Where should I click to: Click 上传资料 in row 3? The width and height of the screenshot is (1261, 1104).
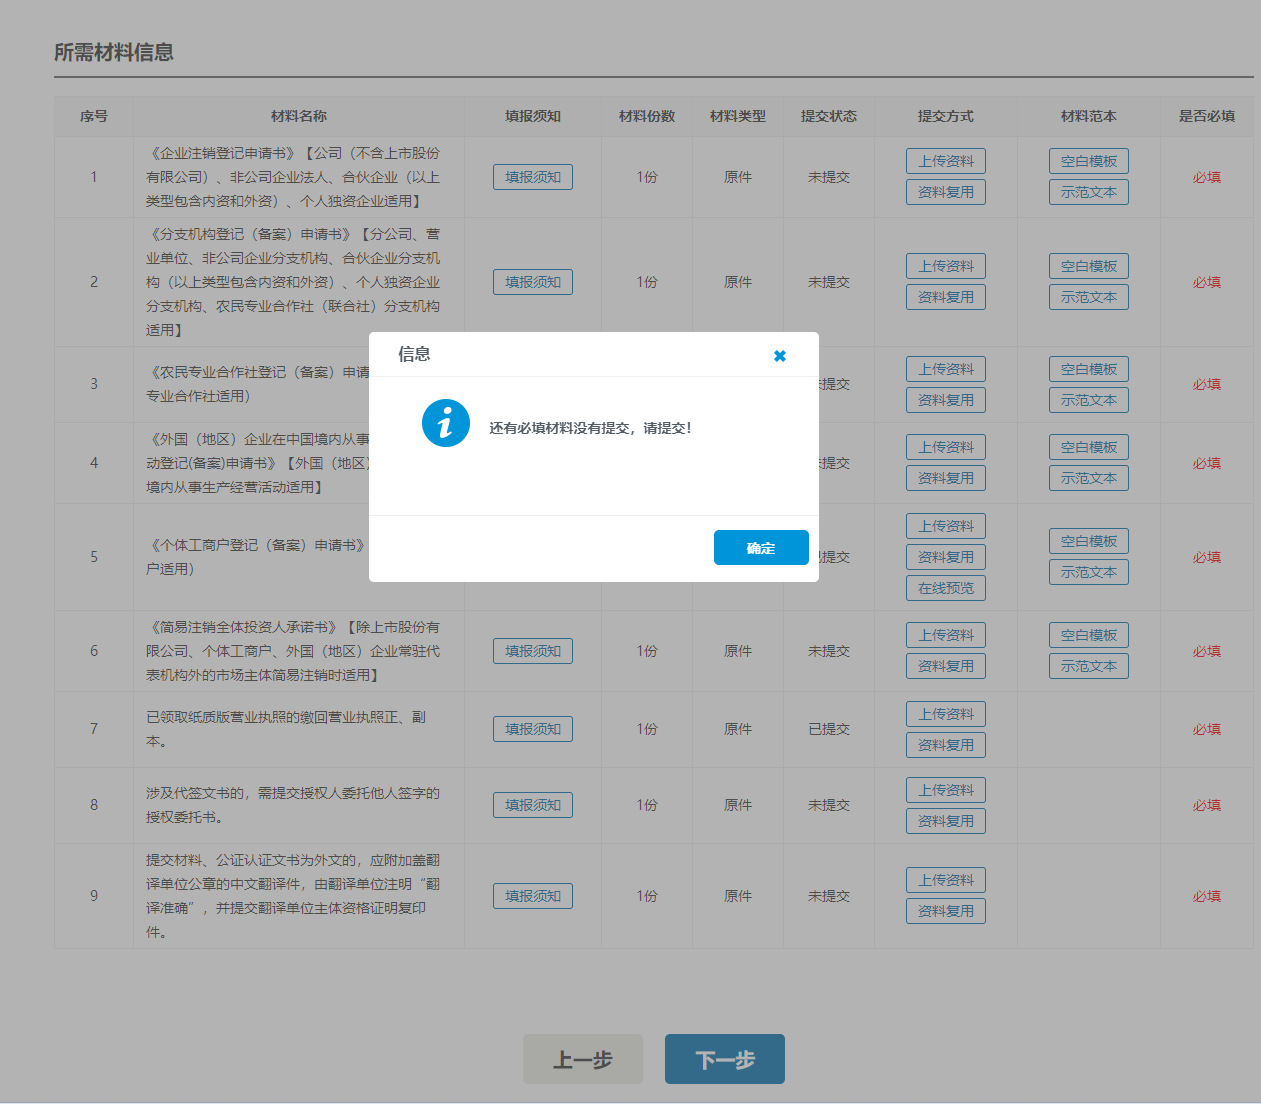click(x=946, y=369)
